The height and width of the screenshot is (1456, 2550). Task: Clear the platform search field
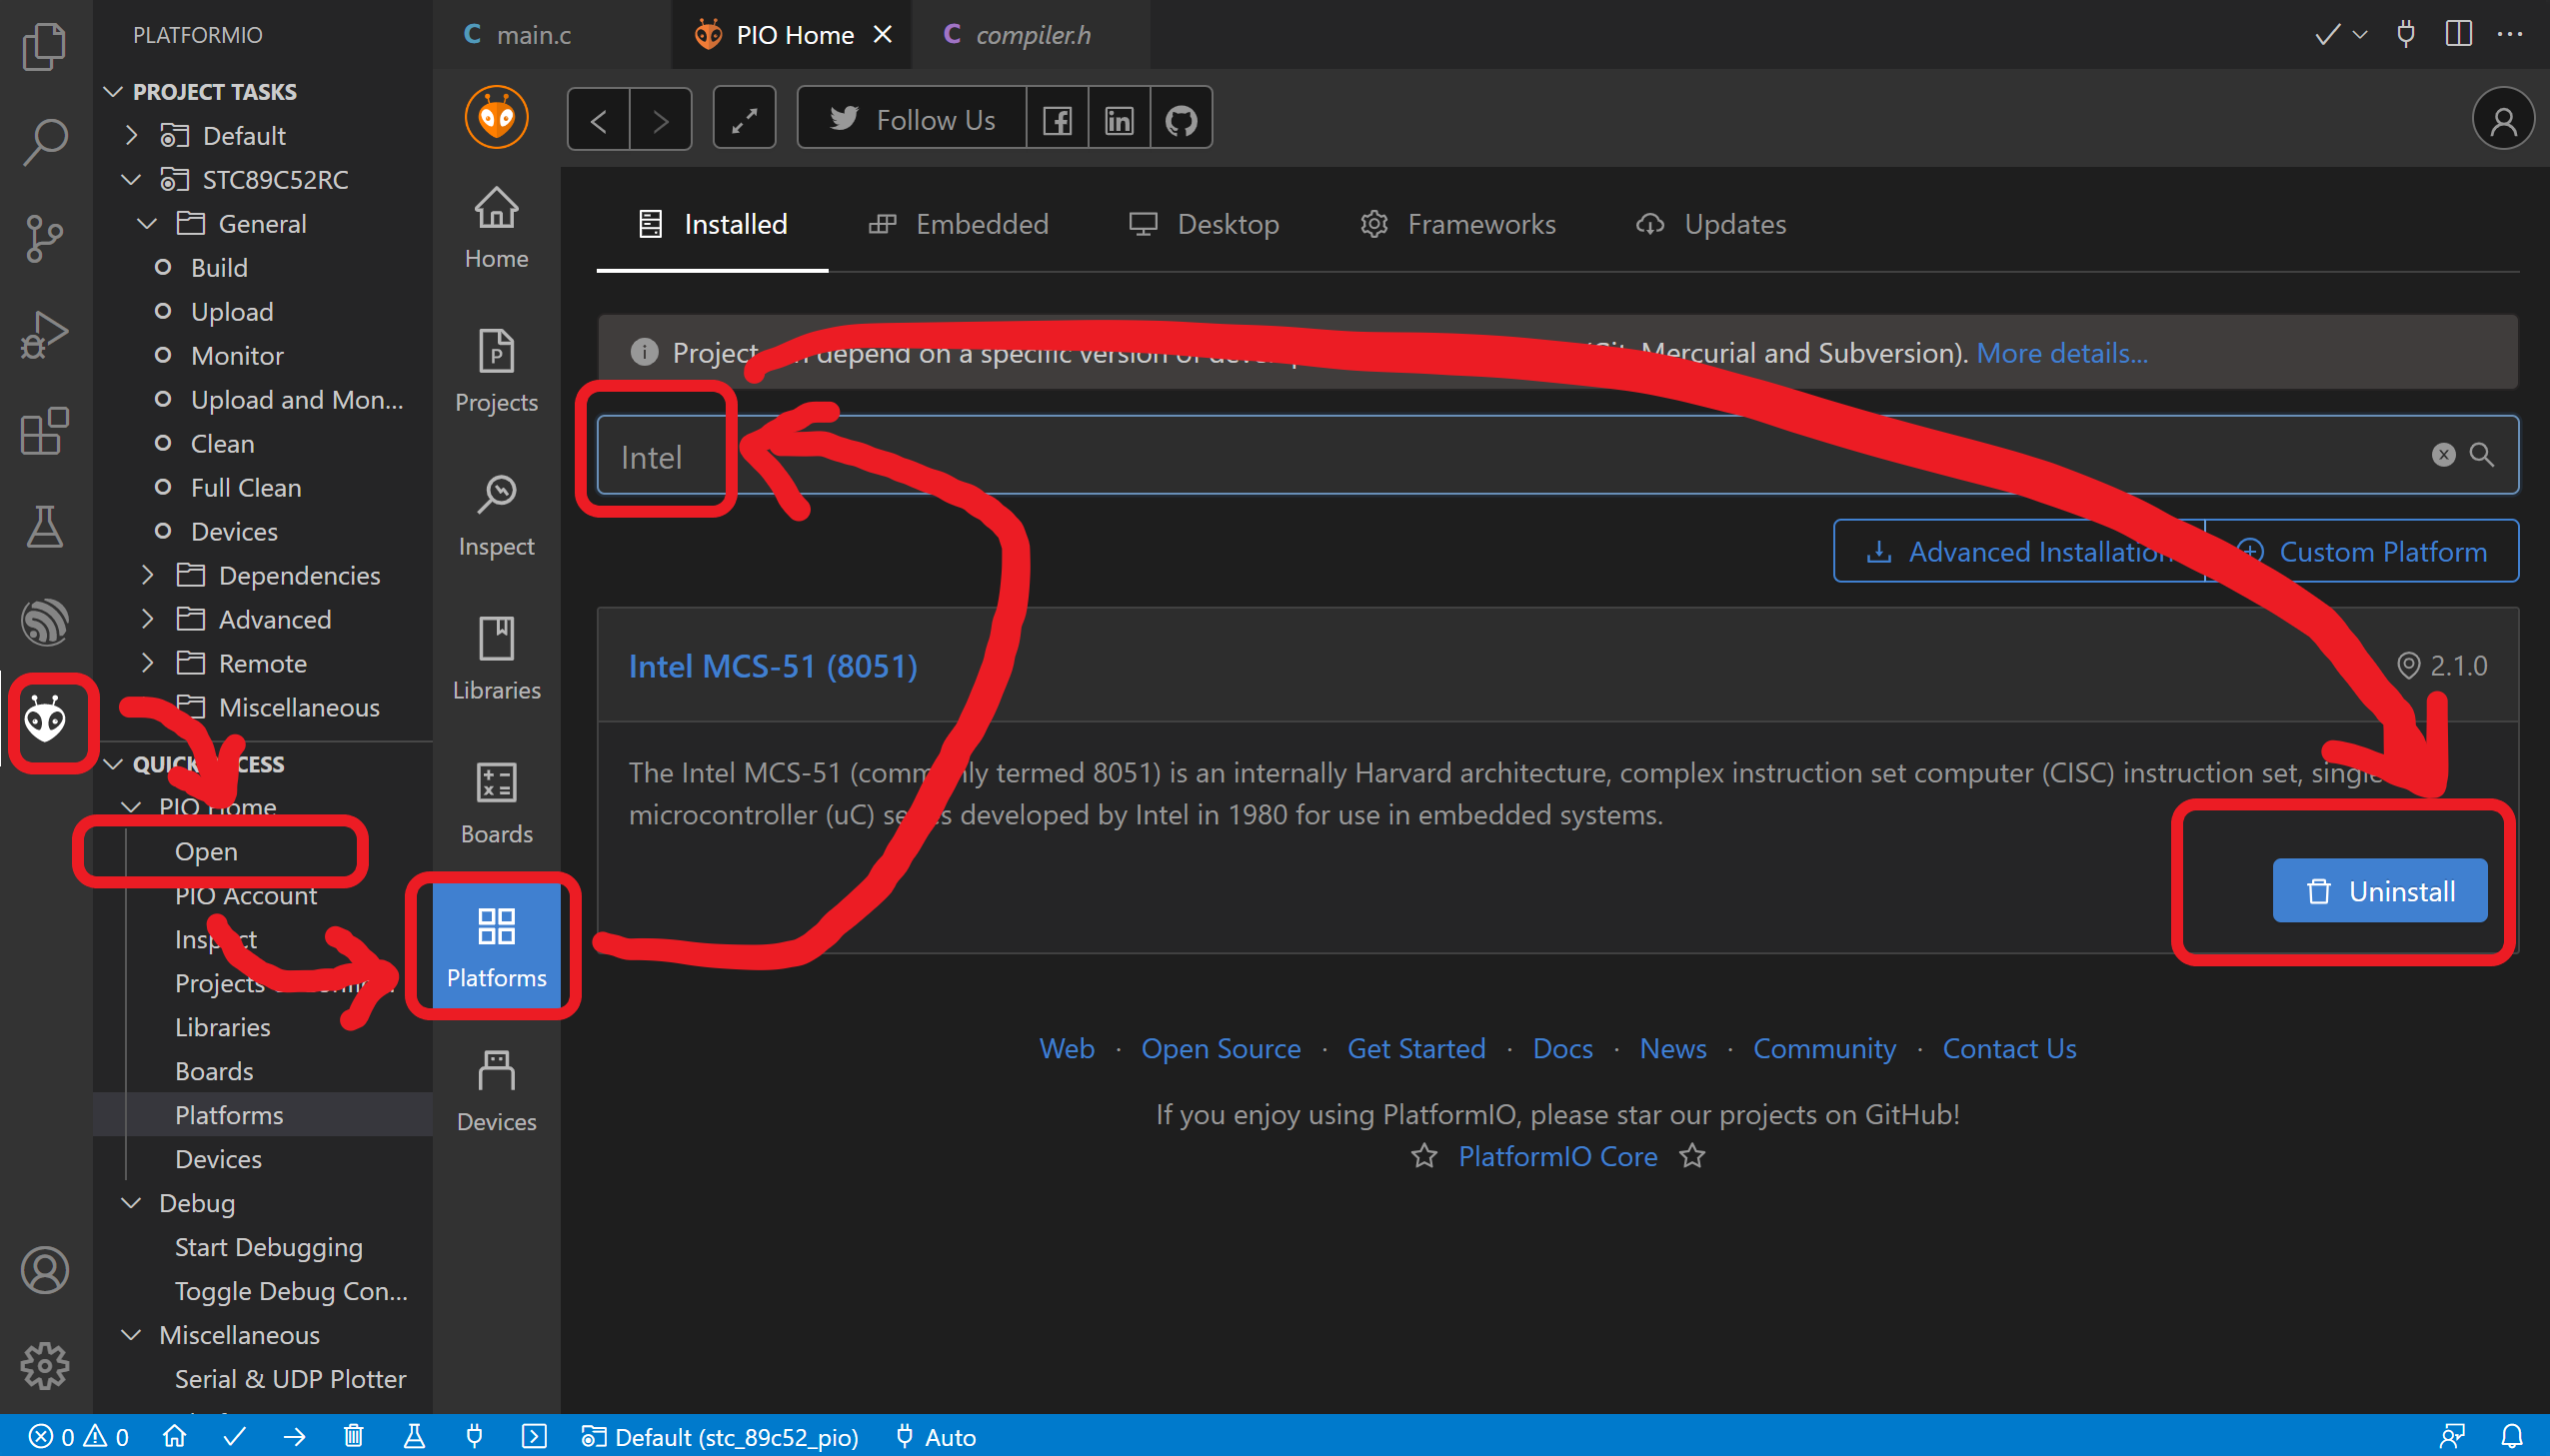(2443, 455)
